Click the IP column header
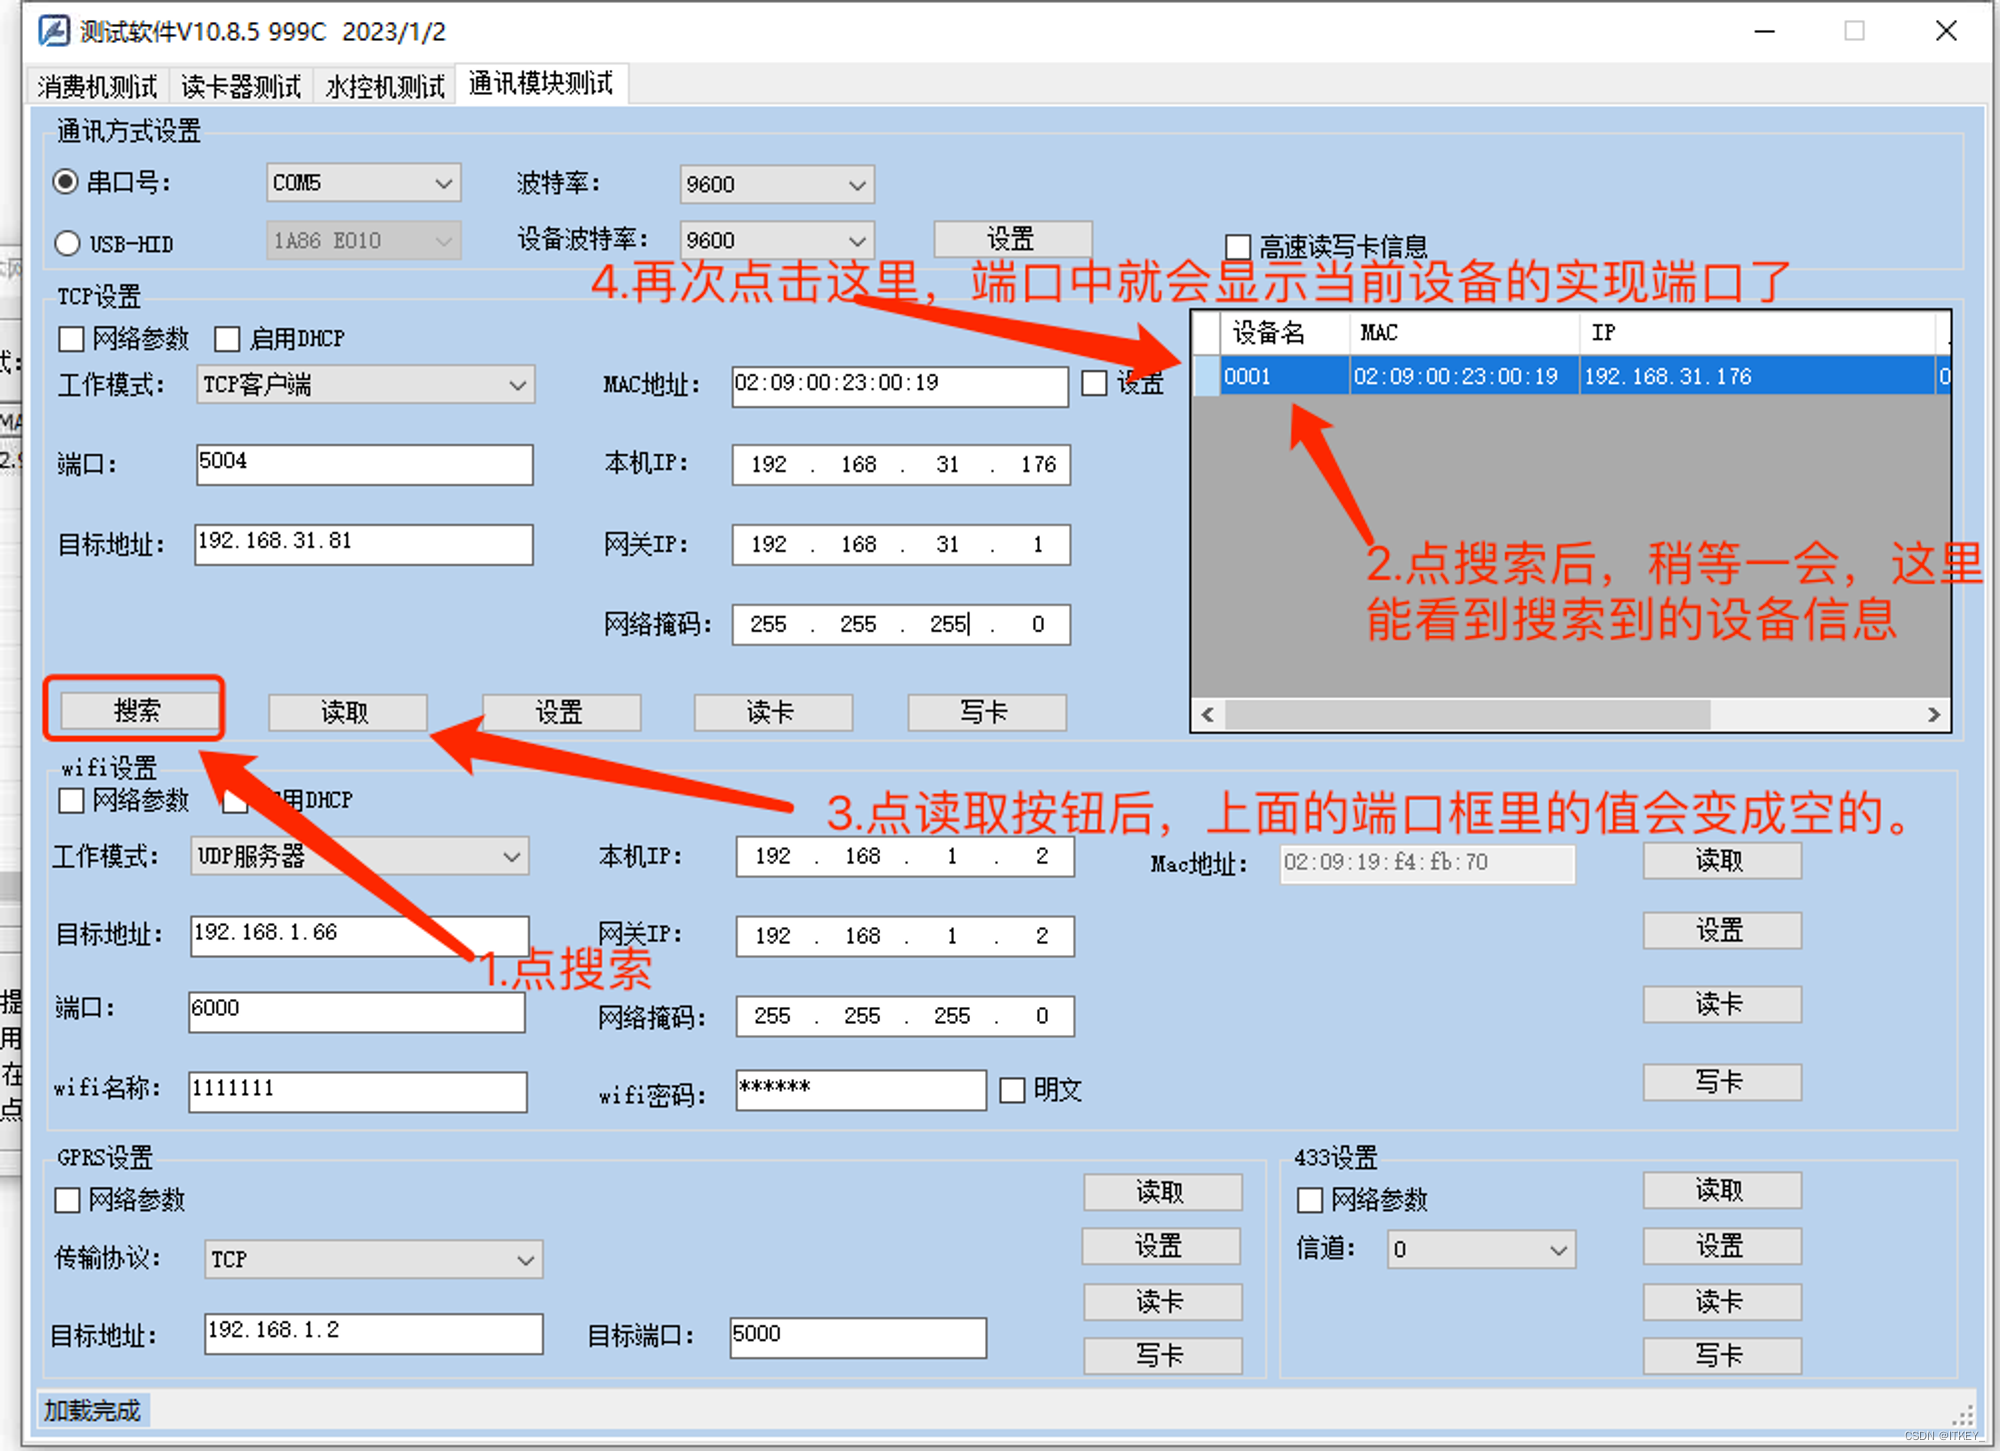 tap(1756, 333)
